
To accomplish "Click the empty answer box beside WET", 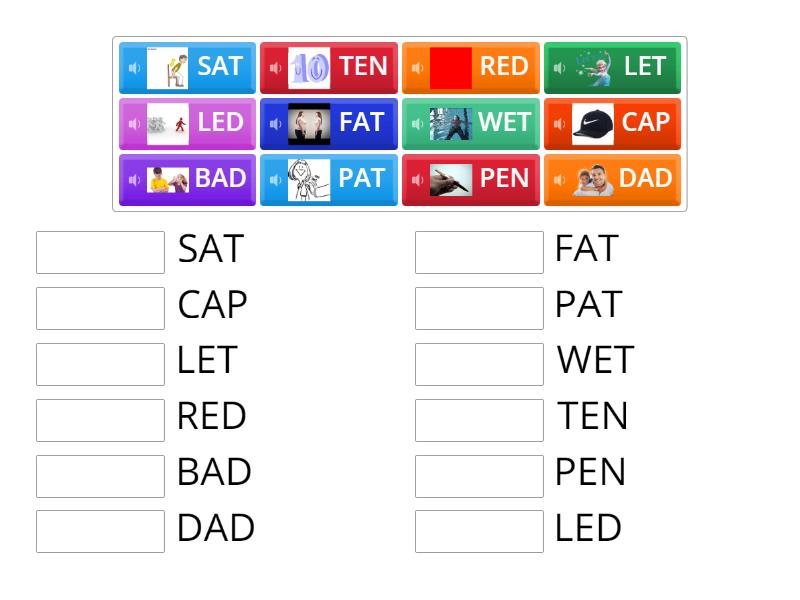I will pos(479,364).
